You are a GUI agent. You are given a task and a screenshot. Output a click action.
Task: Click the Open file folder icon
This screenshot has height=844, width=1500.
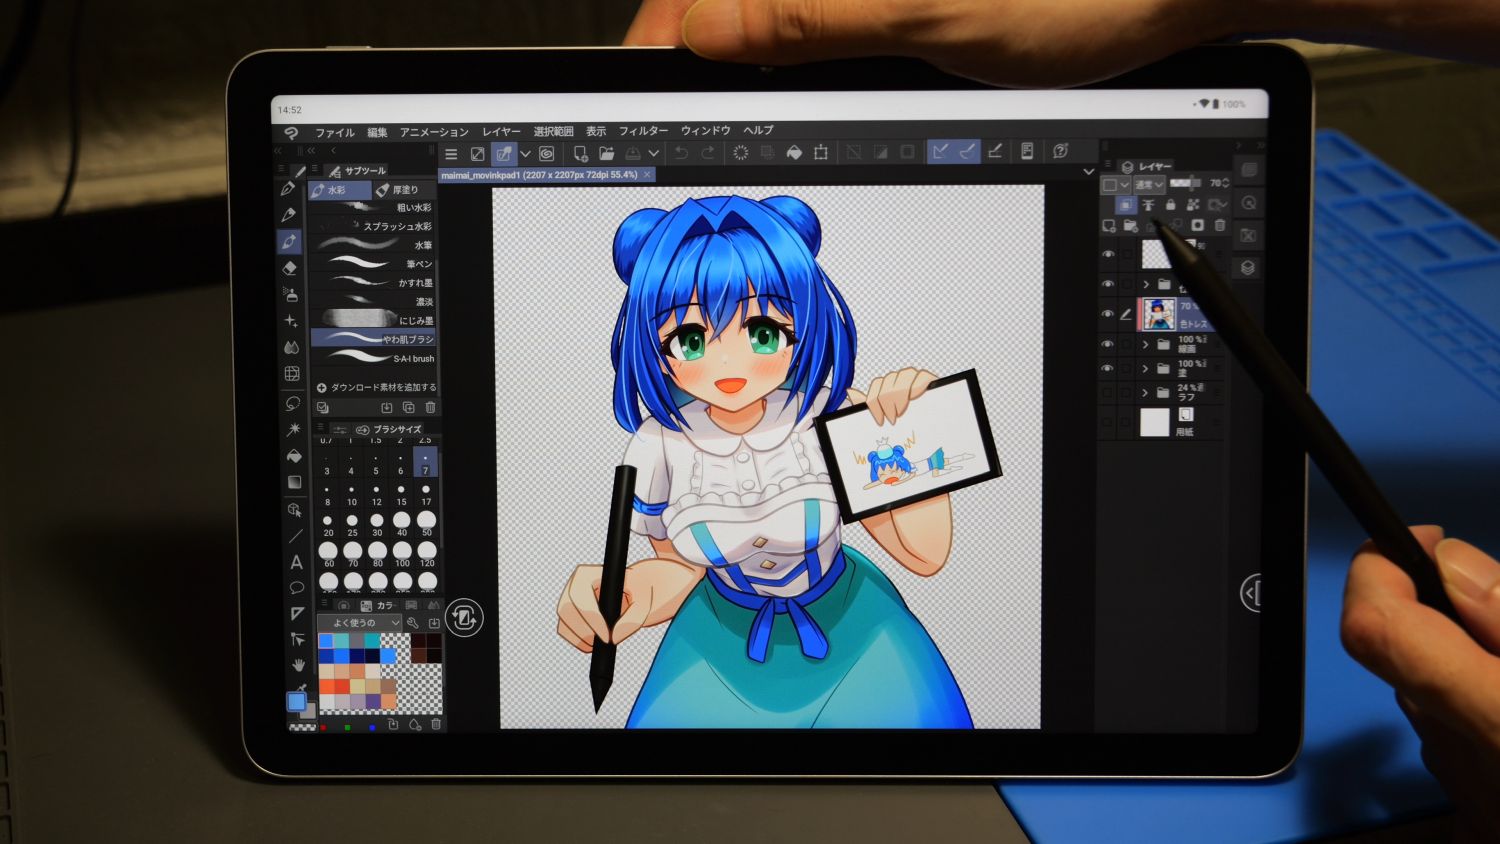click(606, 153)
